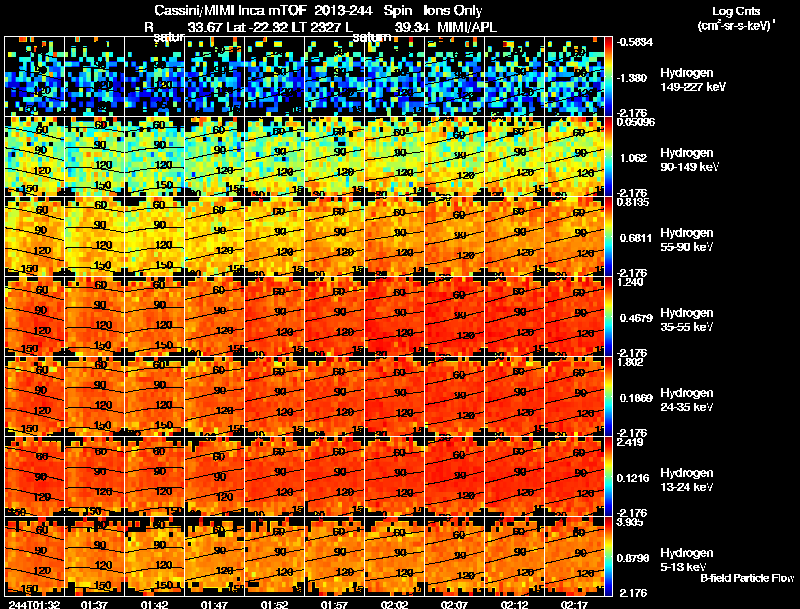
Task: Click the 01:57 panel in the 90-149 keV row
Action: [x=335, y=156]
